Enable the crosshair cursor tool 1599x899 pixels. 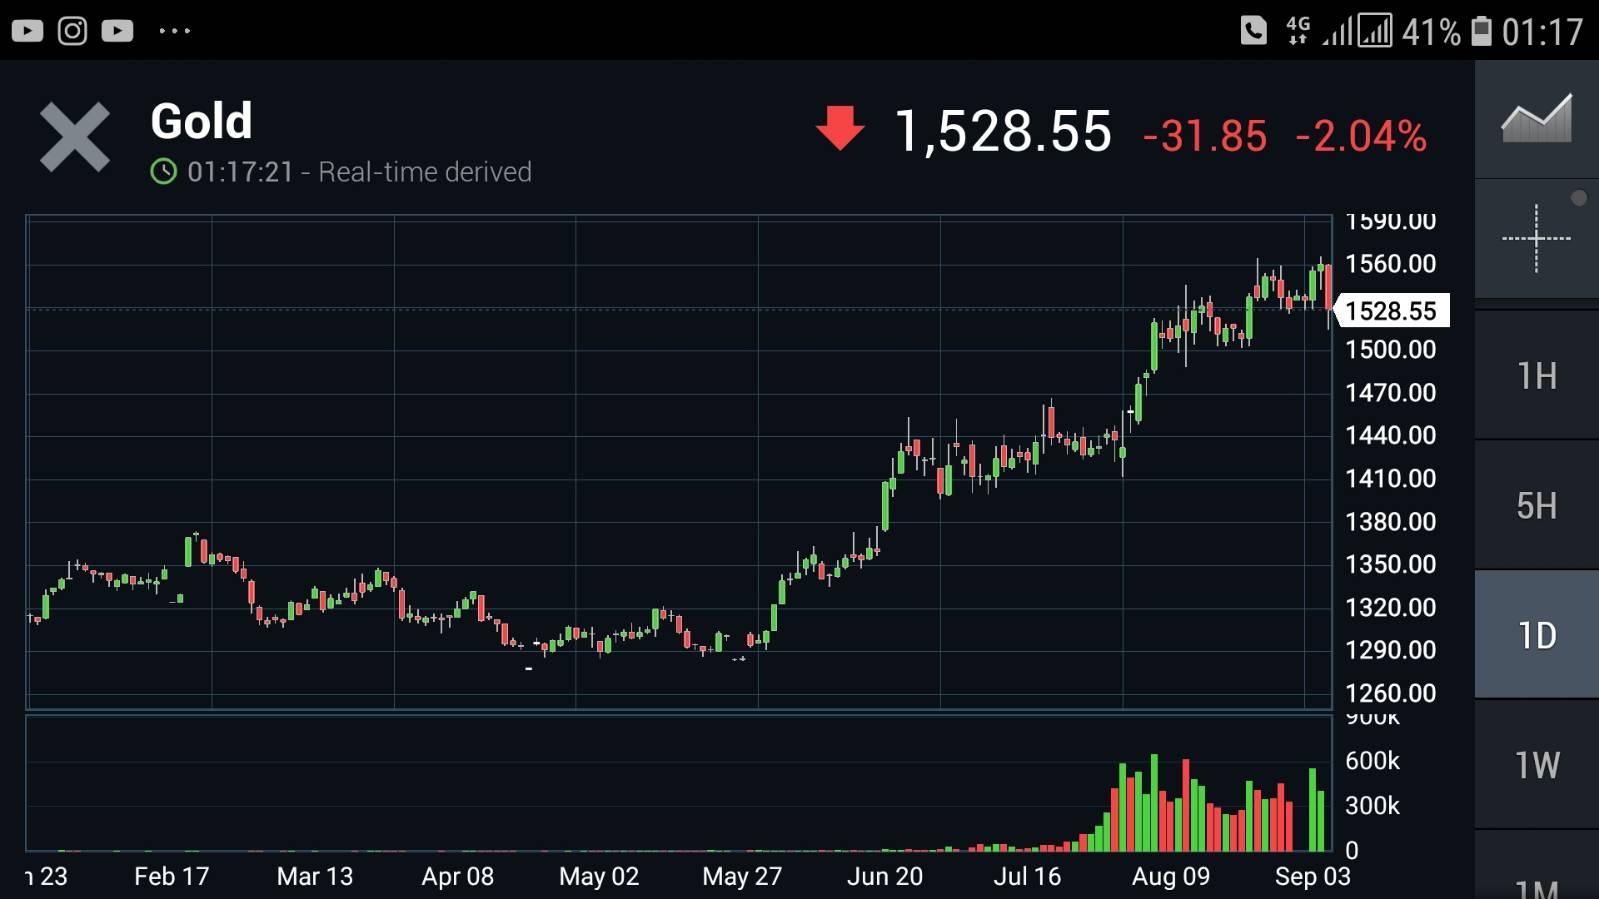[x=1536, y=239]
